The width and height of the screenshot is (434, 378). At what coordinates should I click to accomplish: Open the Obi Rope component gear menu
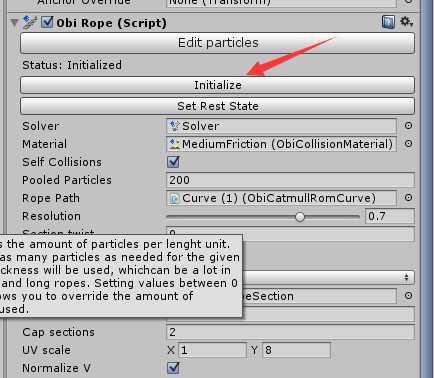point(406,22)
